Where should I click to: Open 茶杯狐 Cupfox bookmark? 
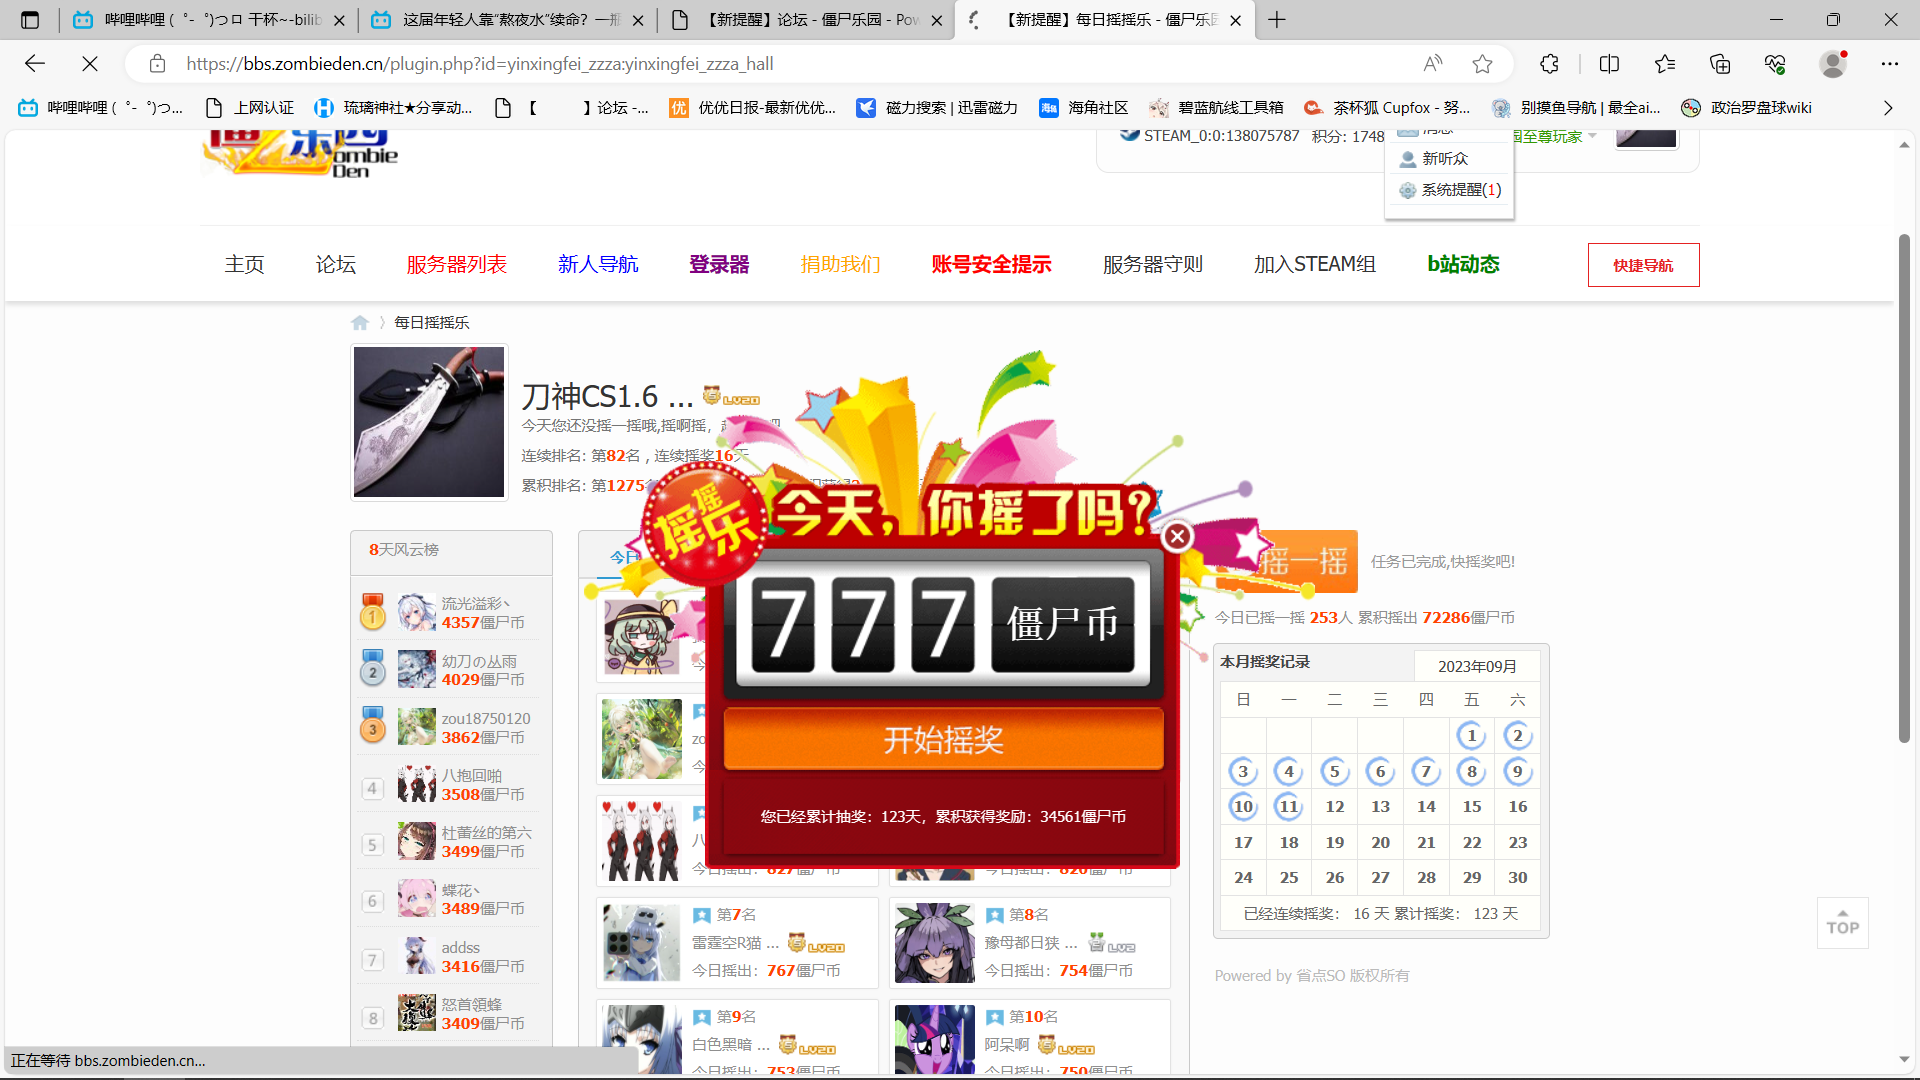1387,108
